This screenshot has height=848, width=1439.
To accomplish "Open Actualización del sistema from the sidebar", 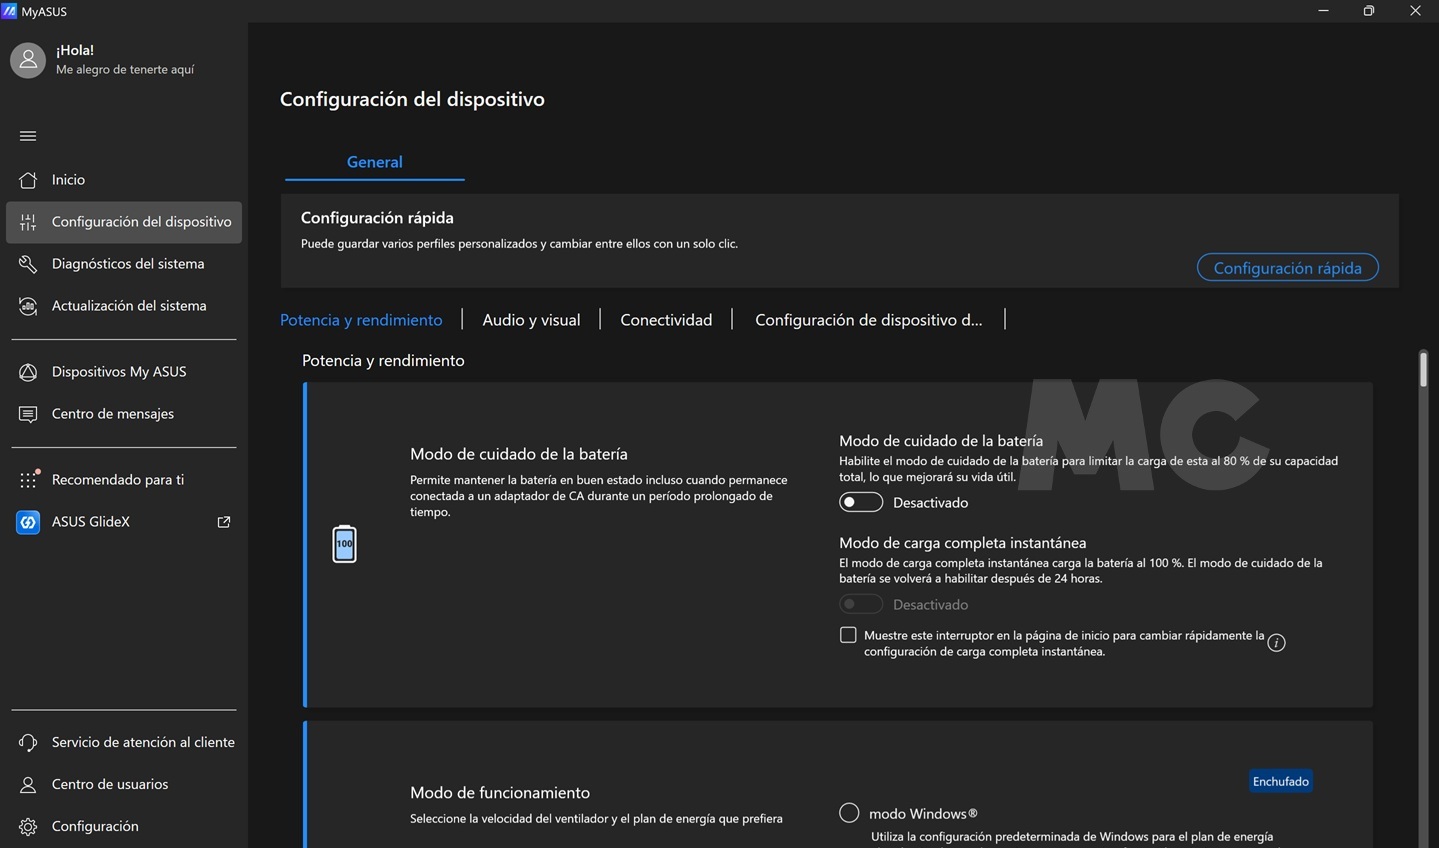I will (x=124, y=306).
